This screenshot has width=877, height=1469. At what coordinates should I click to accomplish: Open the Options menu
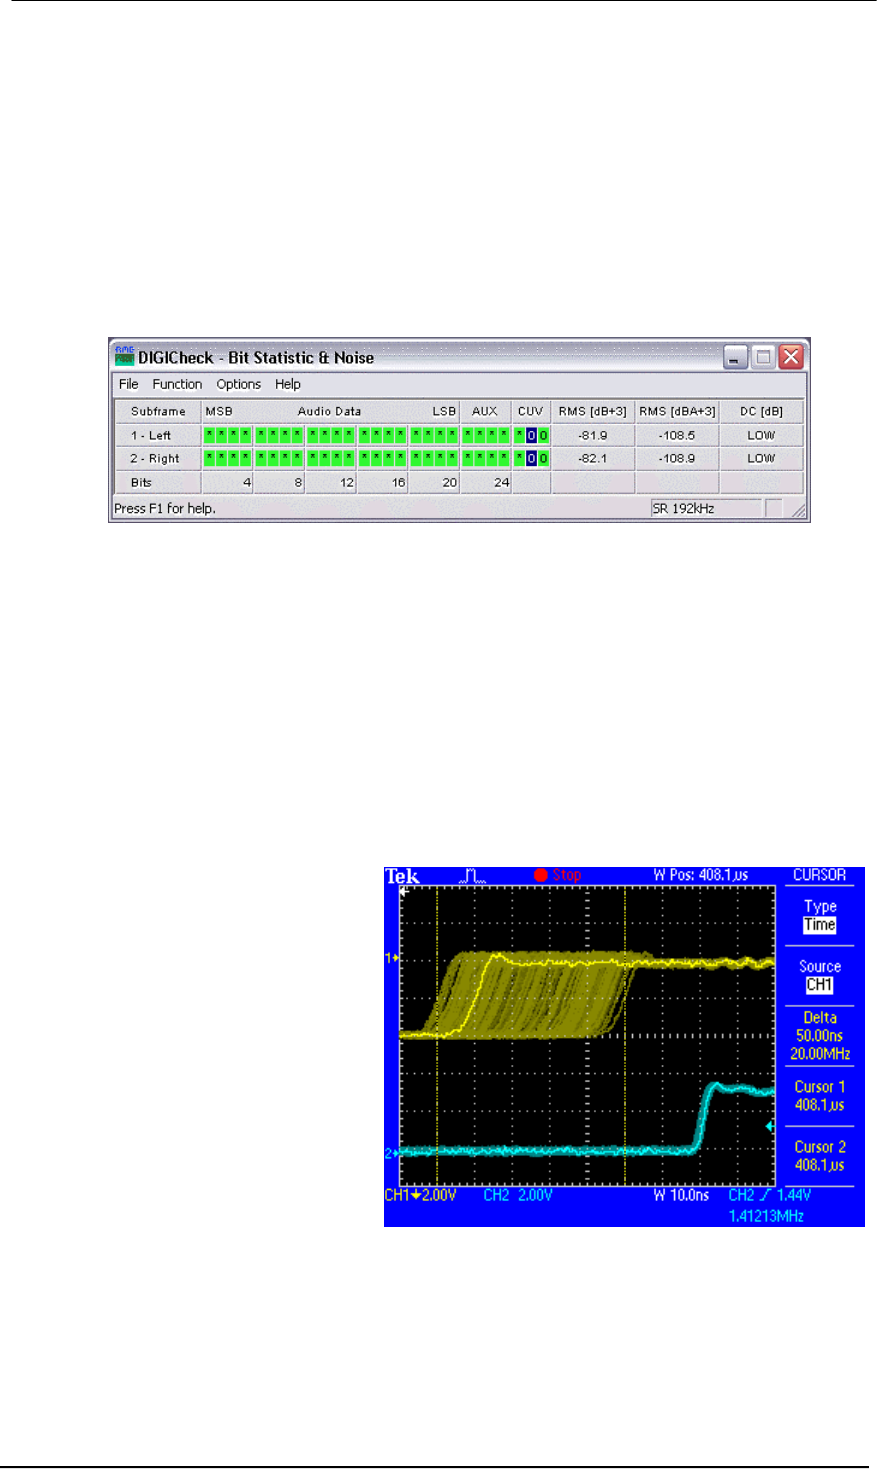coord(238,384)
